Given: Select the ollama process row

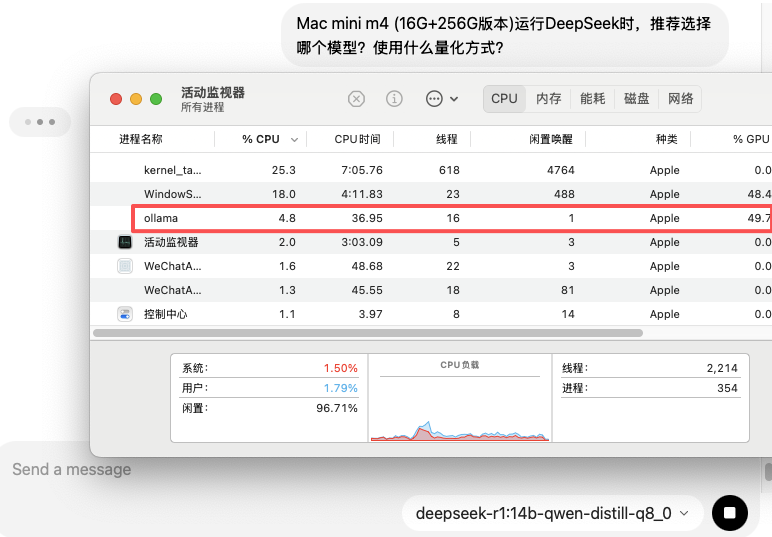Looking at the screenshot, I should (x=431, y=218).
